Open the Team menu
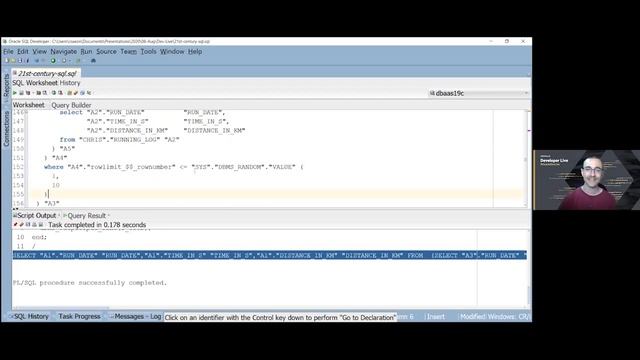This screenshot has height=360, width=640. tap(128, 51)
